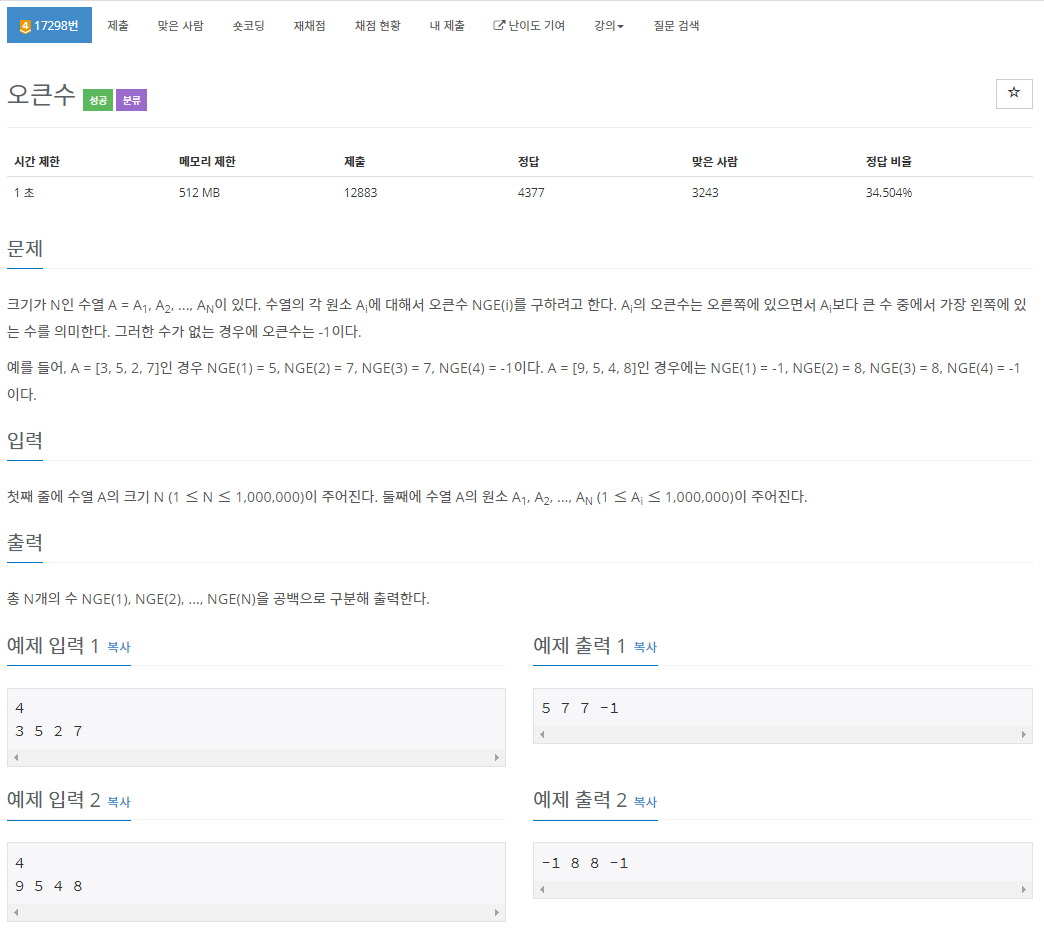Select the 숏코딩 tab
The image size is (1044, 944).
pyautogui.click(x=248, y=25)
